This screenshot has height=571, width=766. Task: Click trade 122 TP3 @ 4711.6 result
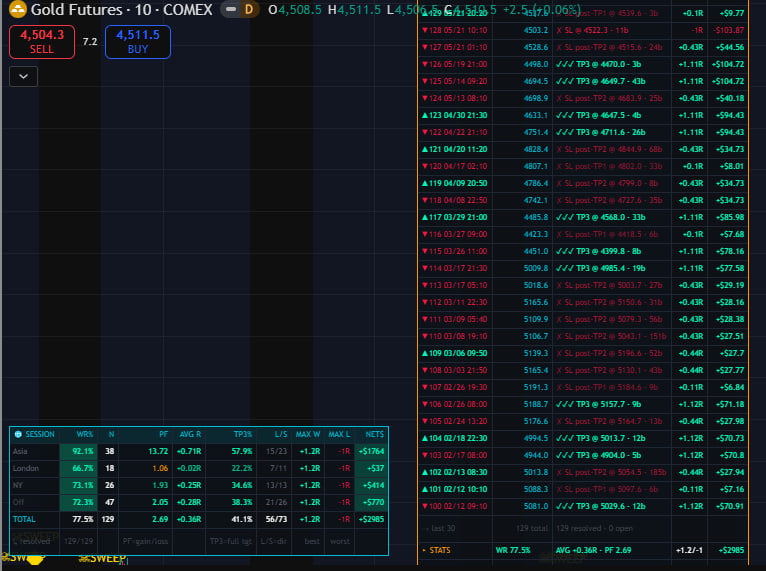[600, 132]
